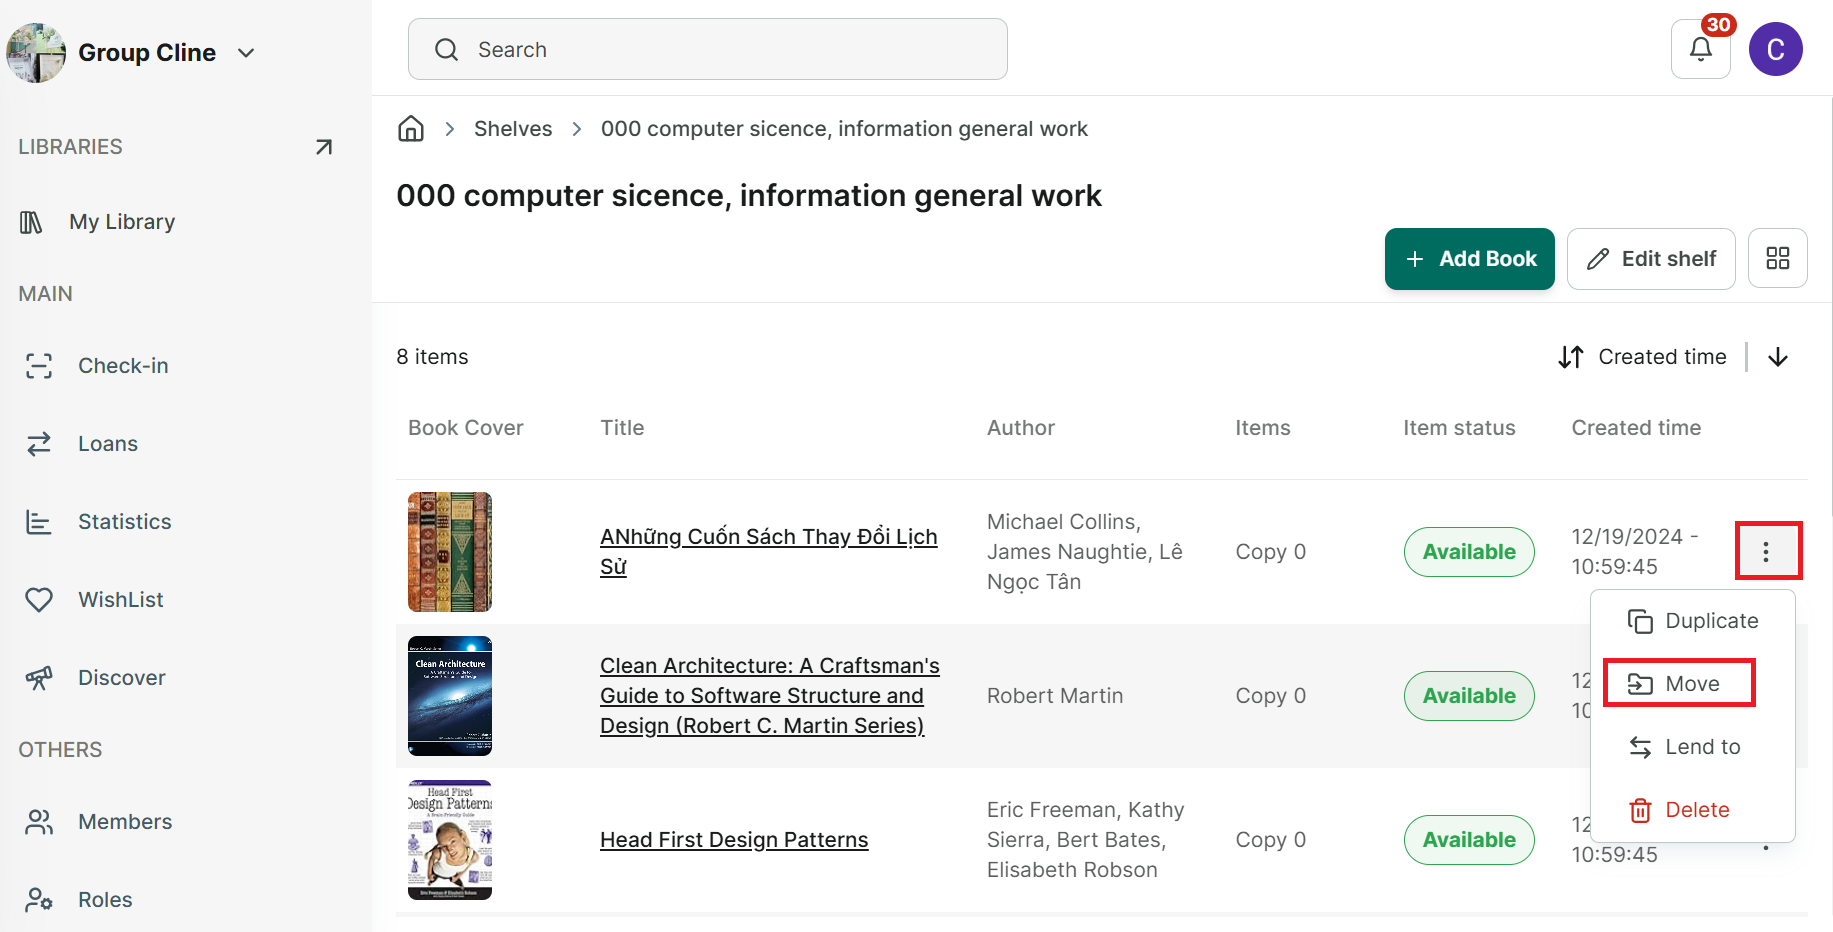The image size is (1833, 932).
Task: Go to the Discover page
Action: click(x=121, y=678)
